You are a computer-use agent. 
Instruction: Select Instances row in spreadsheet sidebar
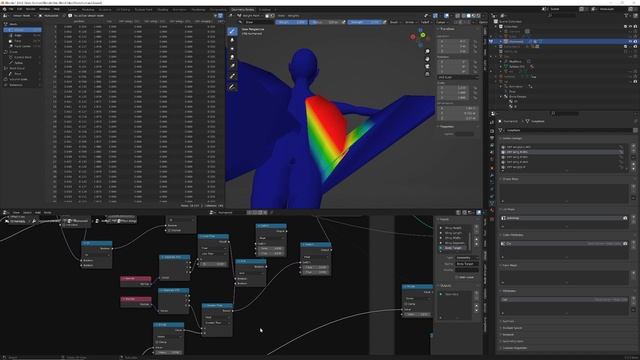pos(22,84)
